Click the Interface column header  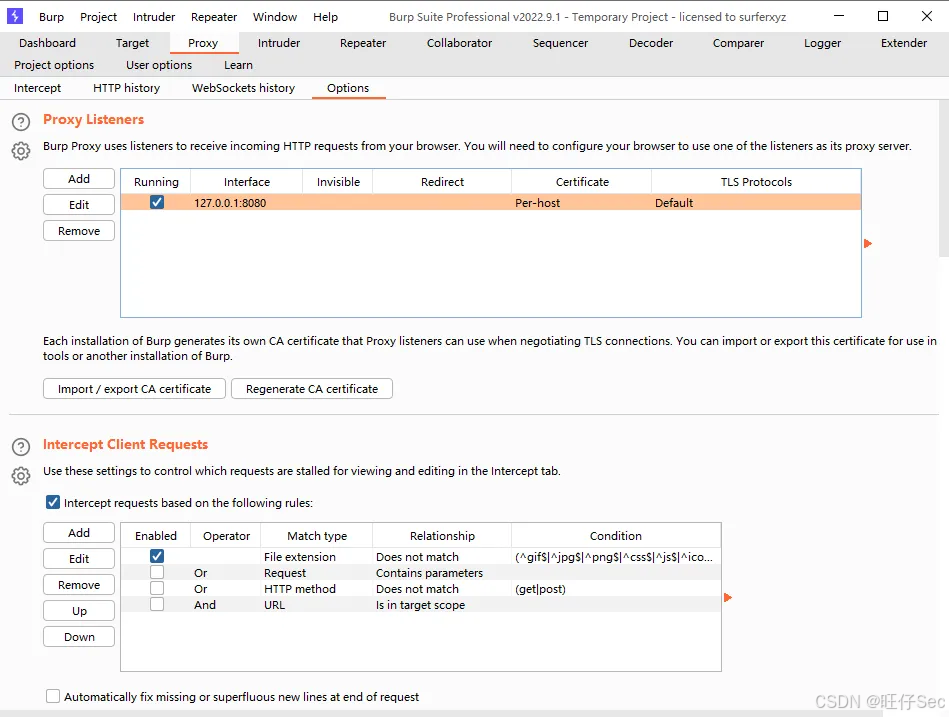click(246, 182)
